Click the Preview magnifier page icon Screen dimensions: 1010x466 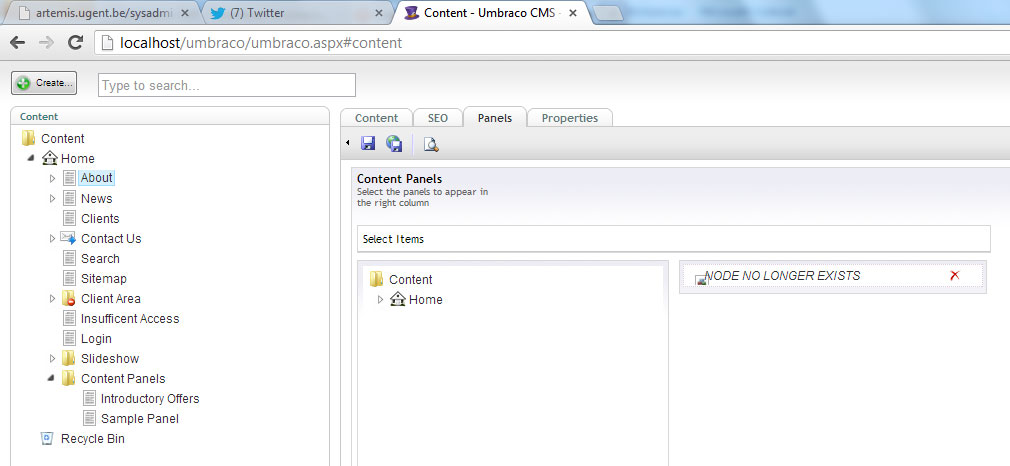[x=430, y=144]
